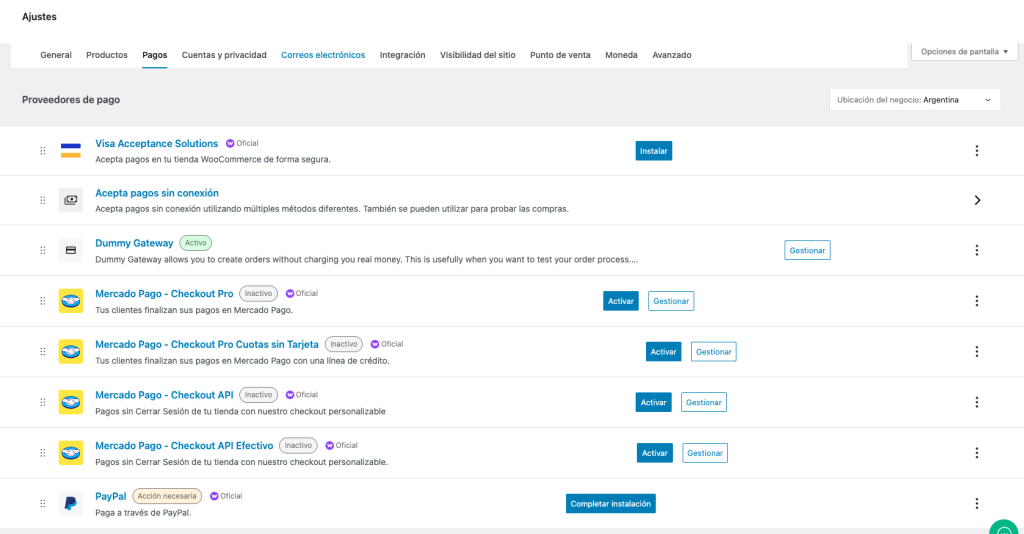The width and height of the screenshot is (1024, 534).
Task: Open three-dot menu for Visa Acceptance Solutions
Action: pyautogui.click(x=976, y=151)
